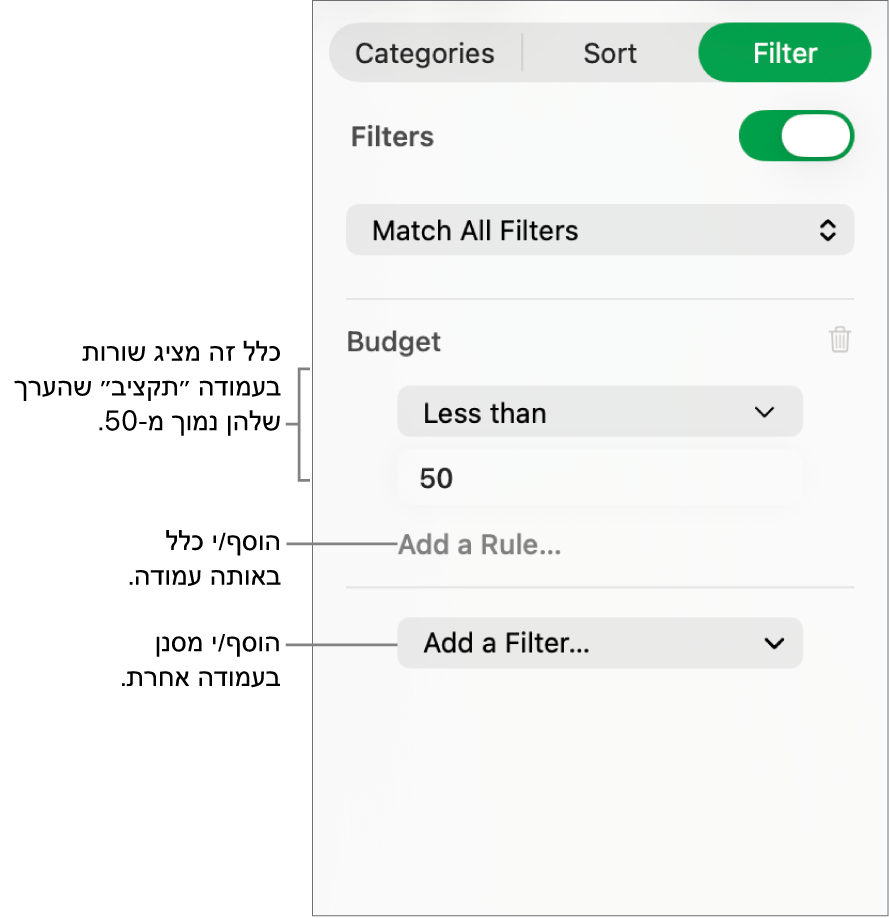Click the Filters label text
889x918 pixels.
392,137
